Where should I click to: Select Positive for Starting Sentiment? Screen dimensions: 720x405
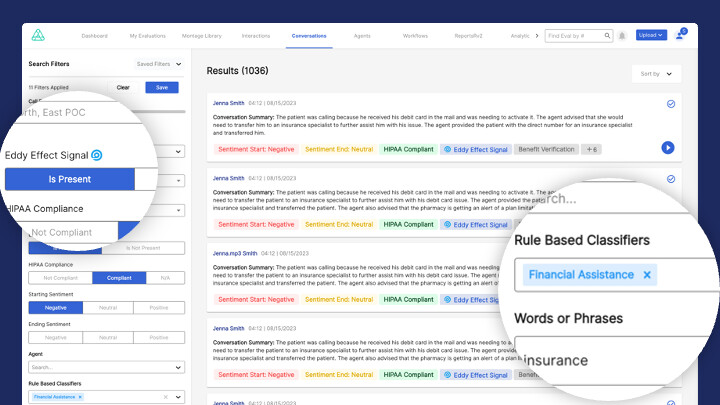point(159,308)
